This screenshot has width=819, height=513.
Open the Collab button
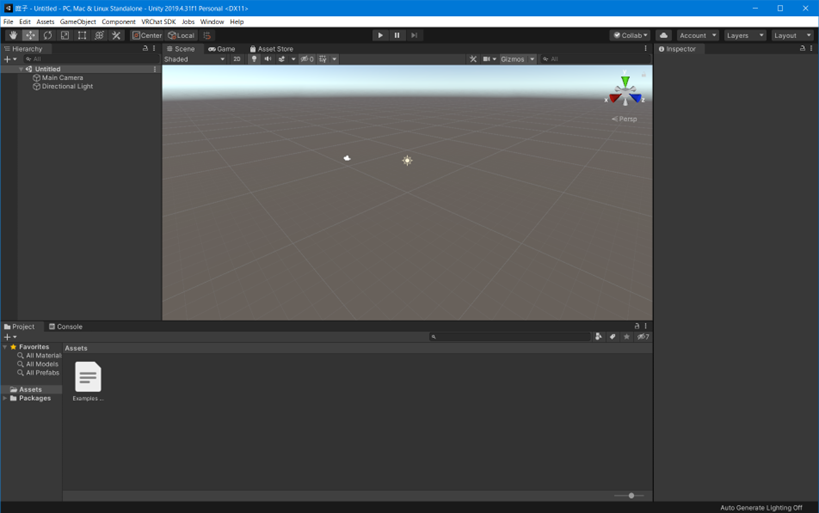click(630, 35)
